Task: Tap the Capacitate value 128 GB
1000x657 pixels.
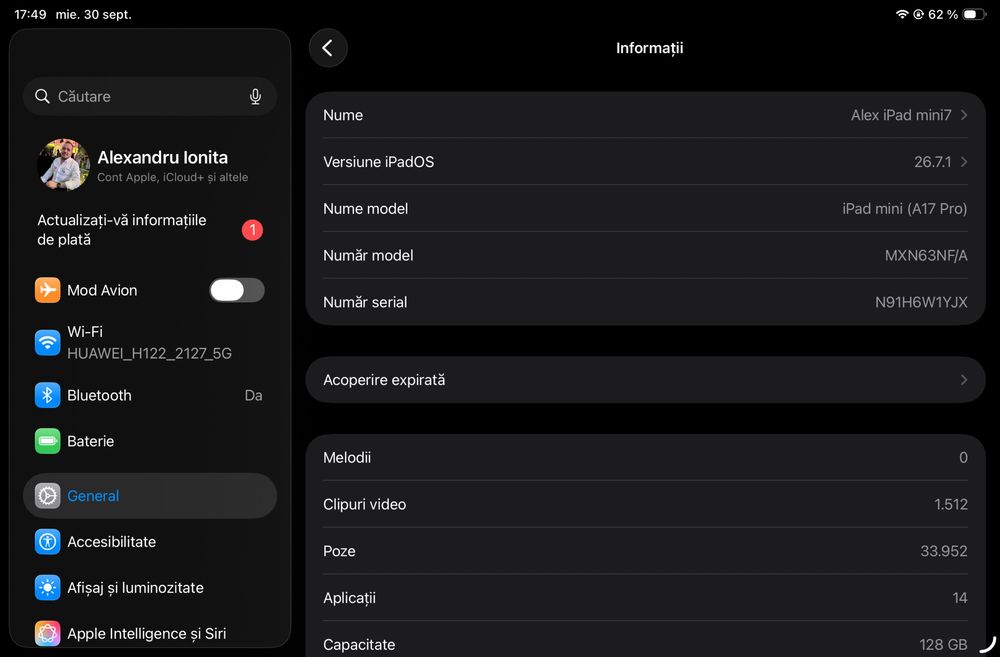Action: [943, 645]
